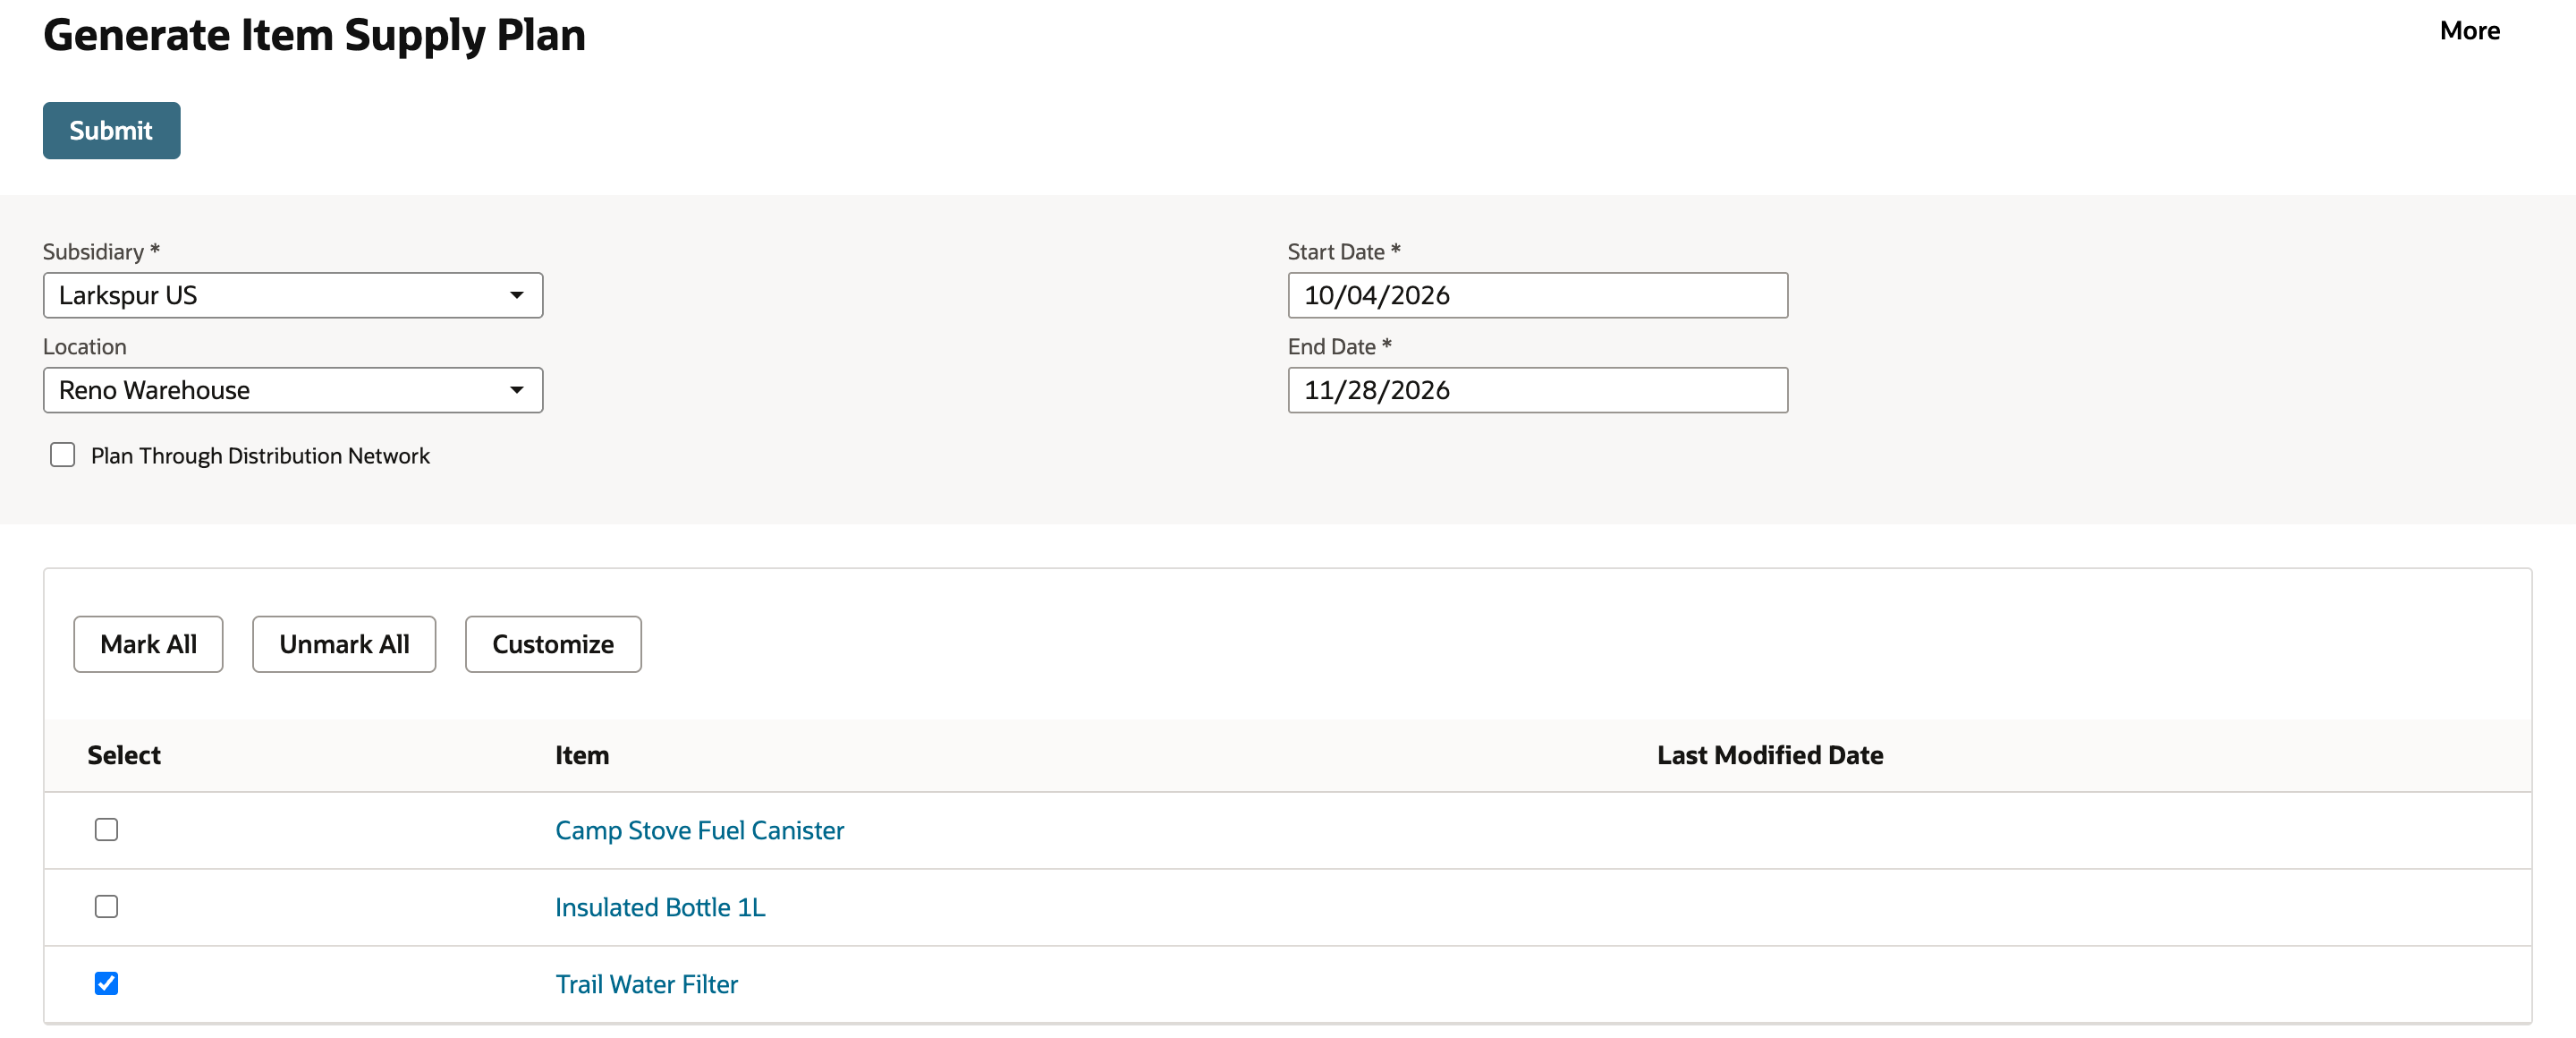Click the Item column header
Screen dimensions: 2576x1038
[x=582, y=755]
